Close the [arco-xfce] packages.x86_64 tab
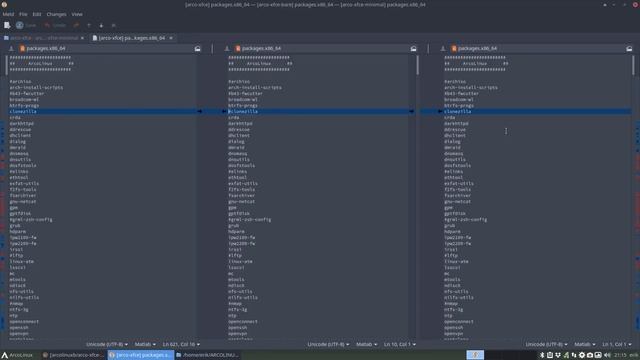 point(171,38)
